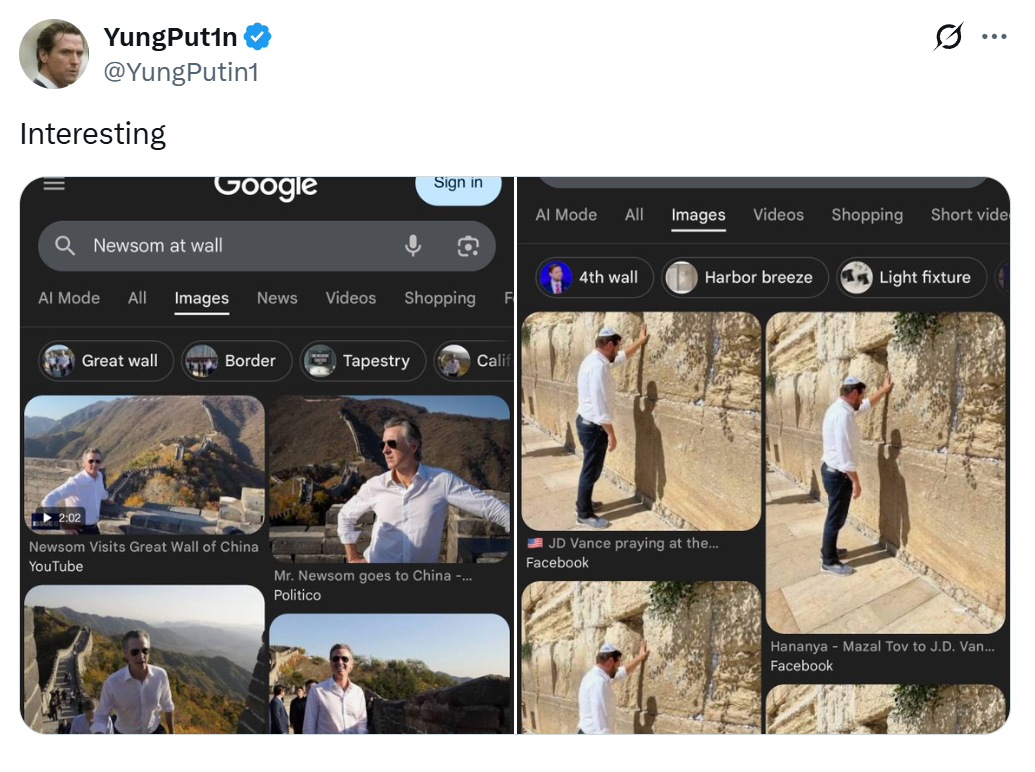Switch to the Shopping tab in the right search
The width and height of the screenshot is (1035, 772).
coord(867,215)
